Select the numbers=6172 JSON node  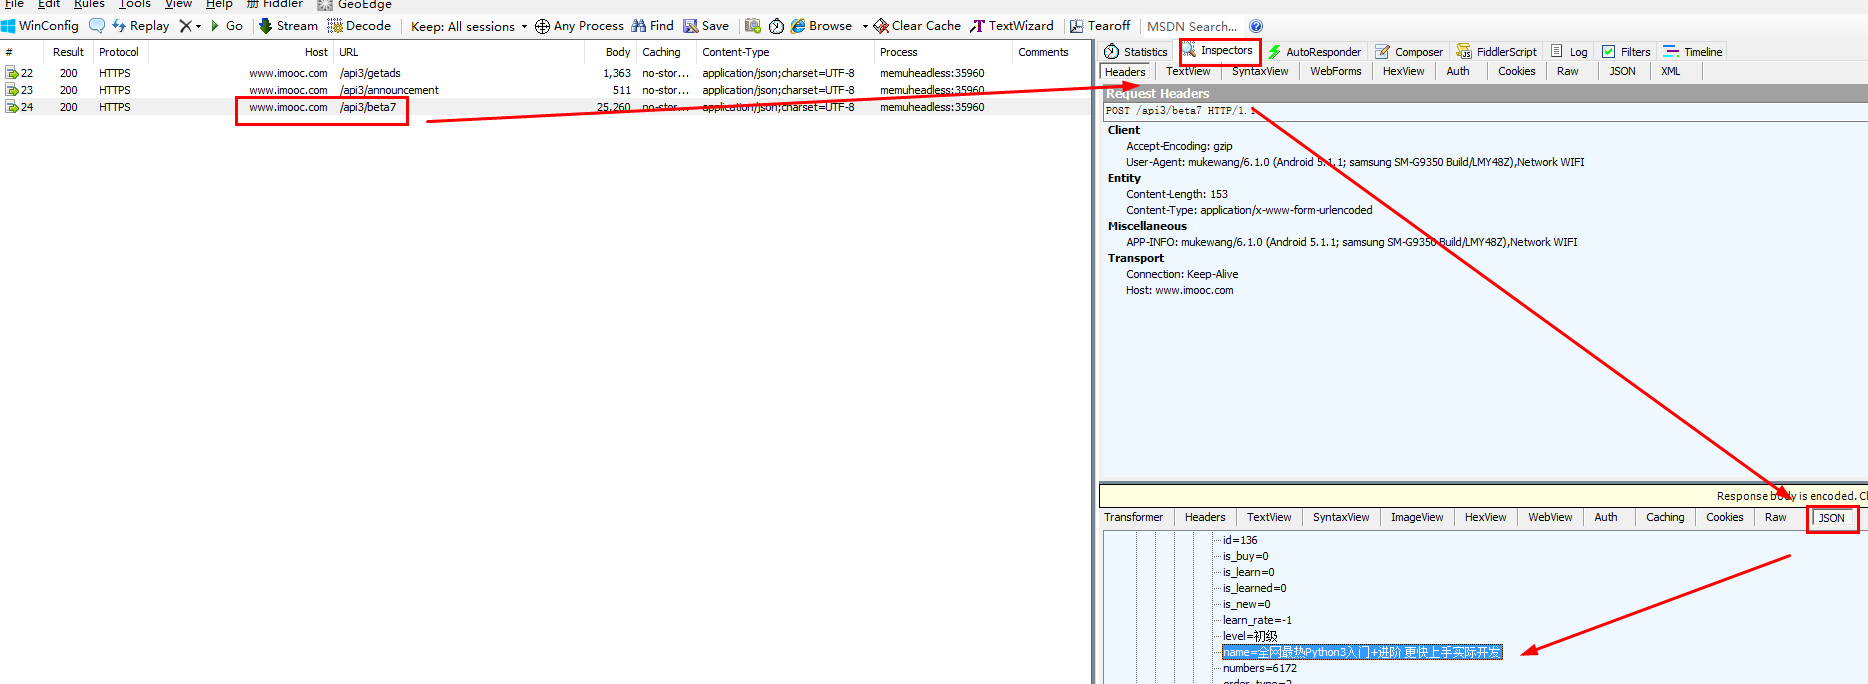coord(1259,668)
